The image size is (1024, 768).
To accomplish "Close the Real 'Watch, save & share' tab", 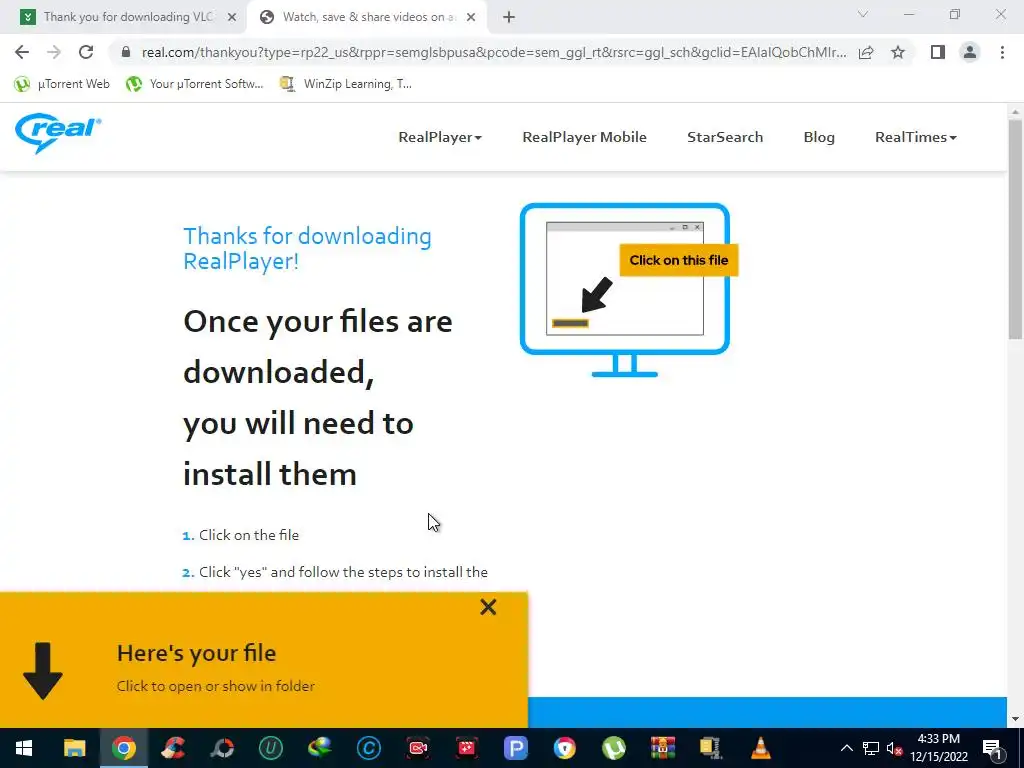I will click(x=471, y=18).
